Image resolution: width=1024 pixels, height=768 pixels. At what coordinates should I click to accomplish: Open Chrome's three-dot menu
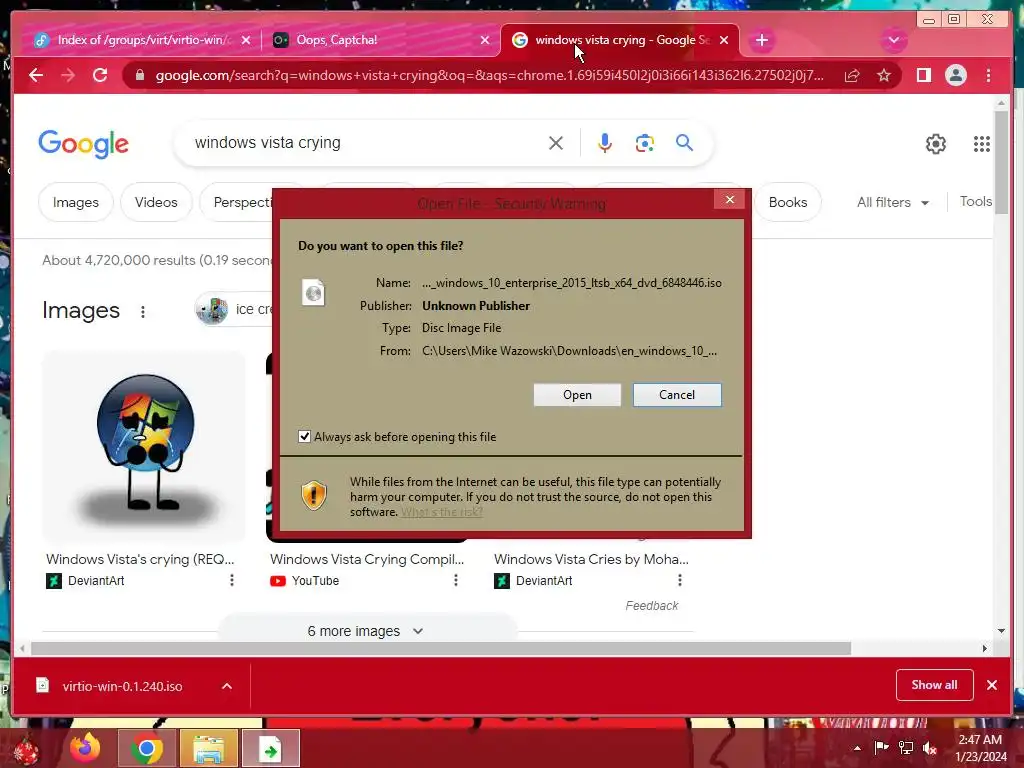pos(988,75)
